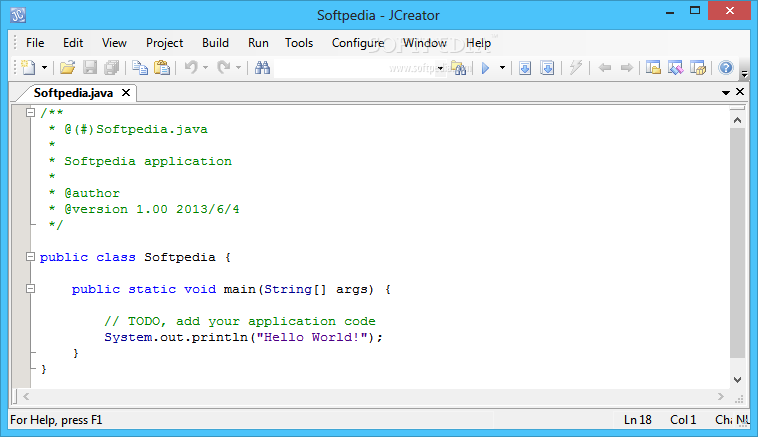The height and width of the screenshot is (437, 758).
Task: Click the '// TODO, add your application code' comment
Action: point(240,321)
